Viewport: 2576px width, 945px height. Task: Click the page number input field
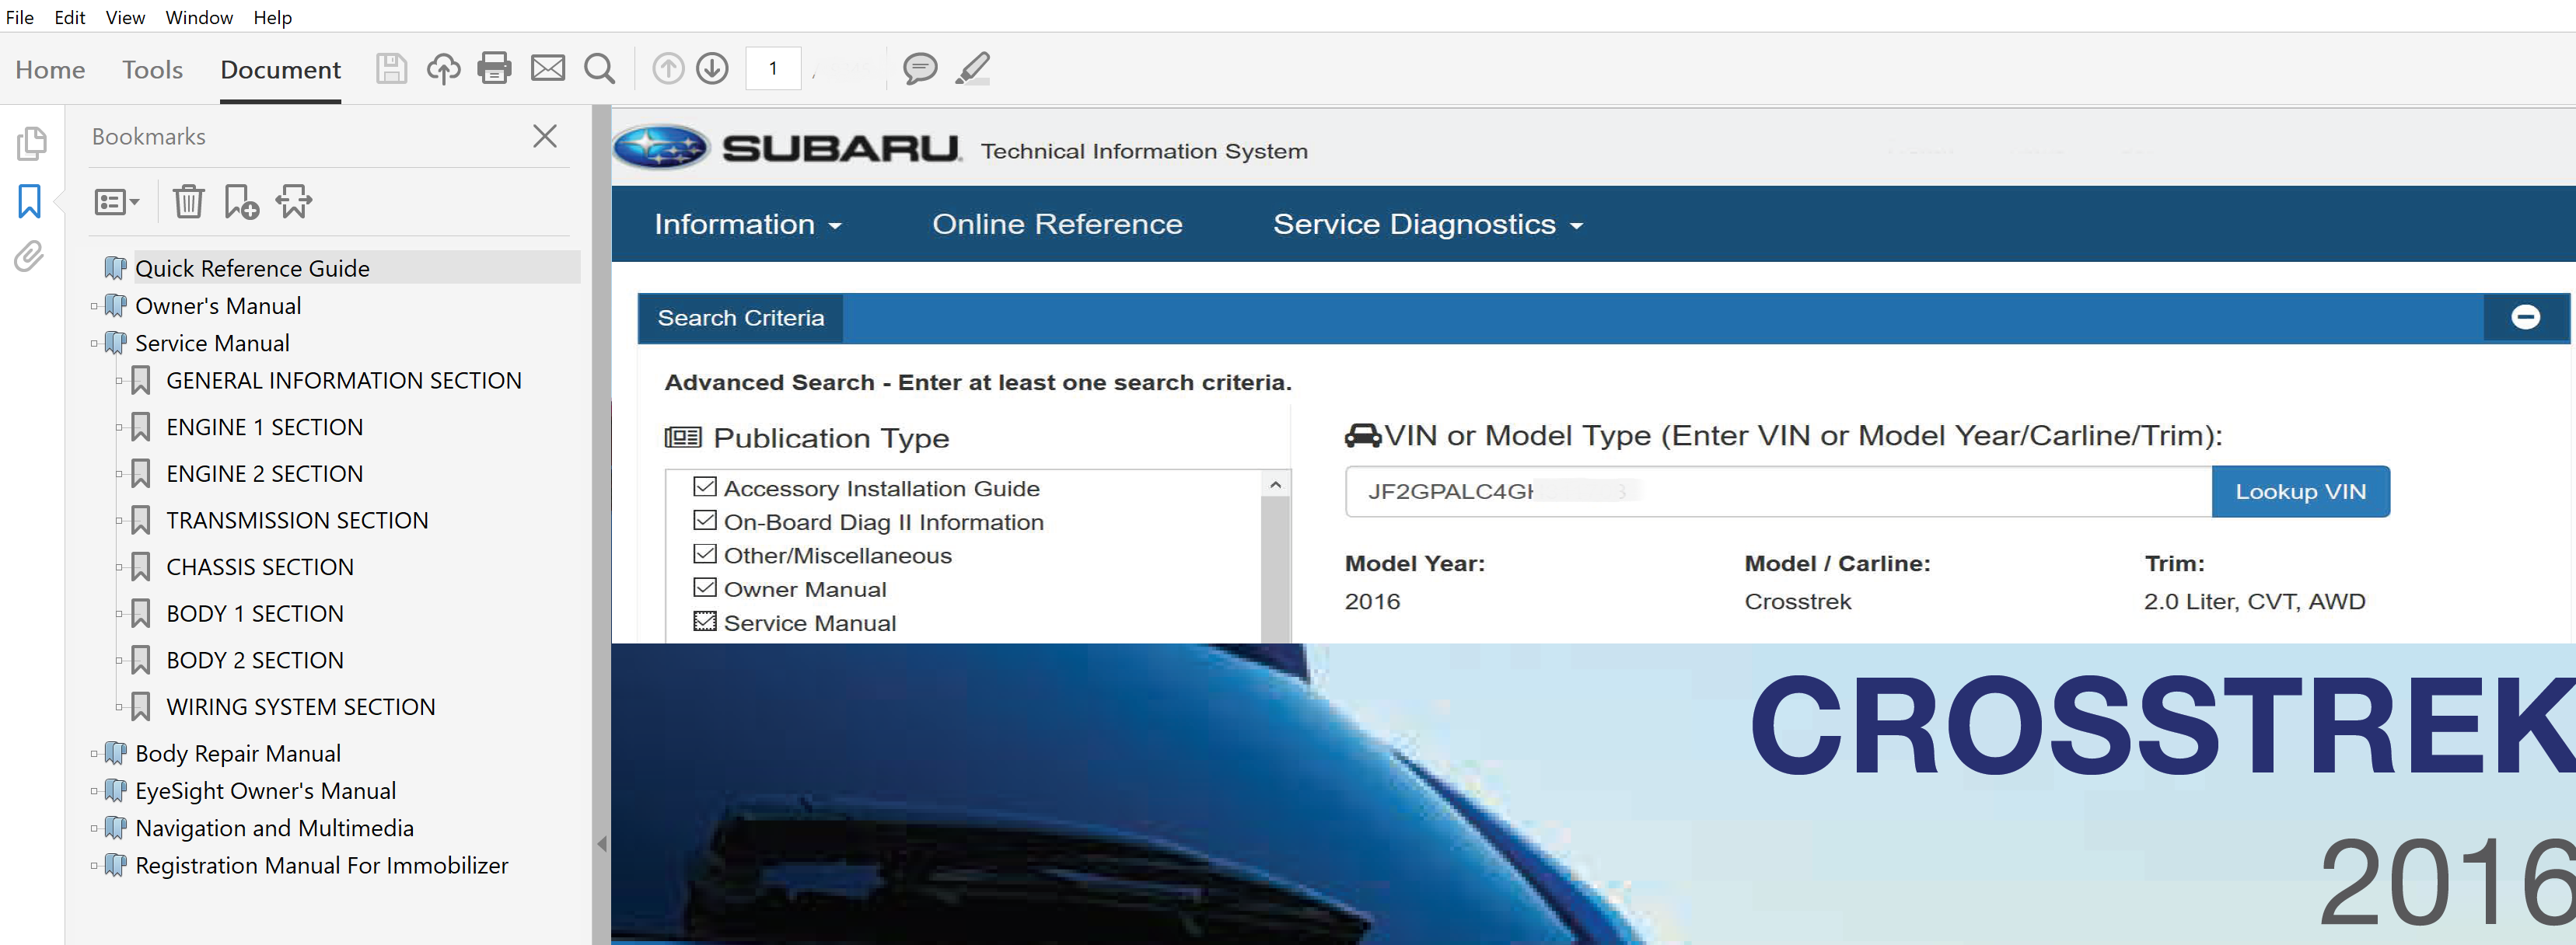click(773, 68)
